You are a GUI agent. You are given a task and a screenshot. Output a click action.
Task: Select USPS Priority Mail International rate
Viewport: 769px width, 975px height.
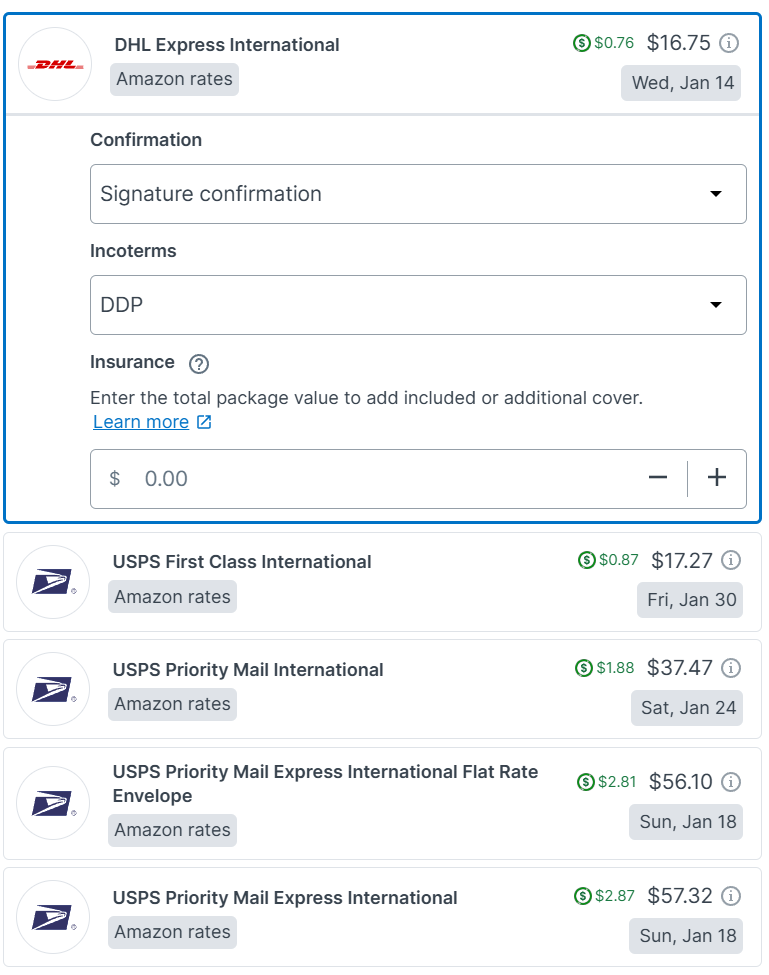click(x=248, y=670)
